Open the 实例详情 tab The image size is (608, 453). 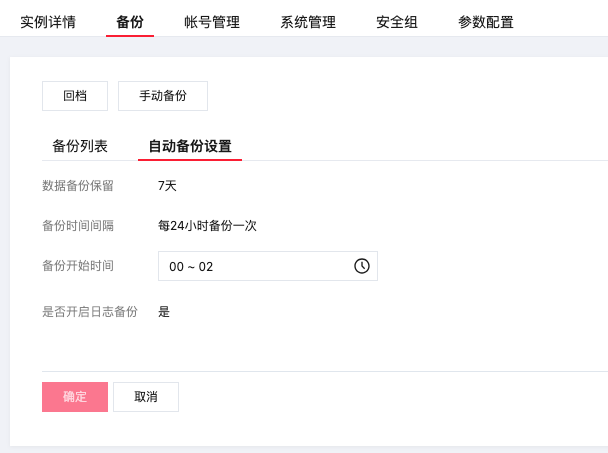48,22
